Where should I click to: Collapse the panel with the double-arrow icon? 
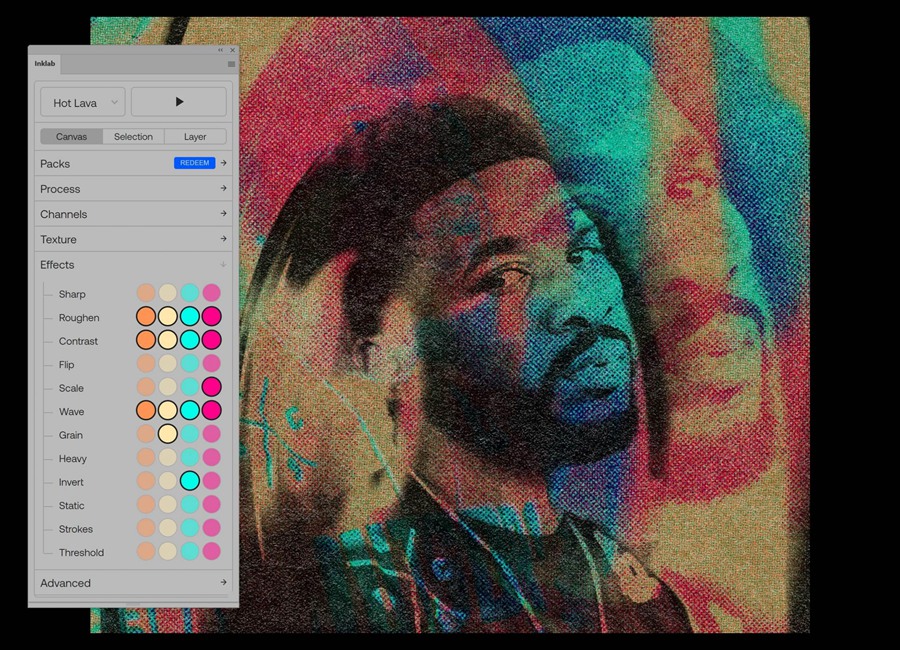(x=221, y=50)
